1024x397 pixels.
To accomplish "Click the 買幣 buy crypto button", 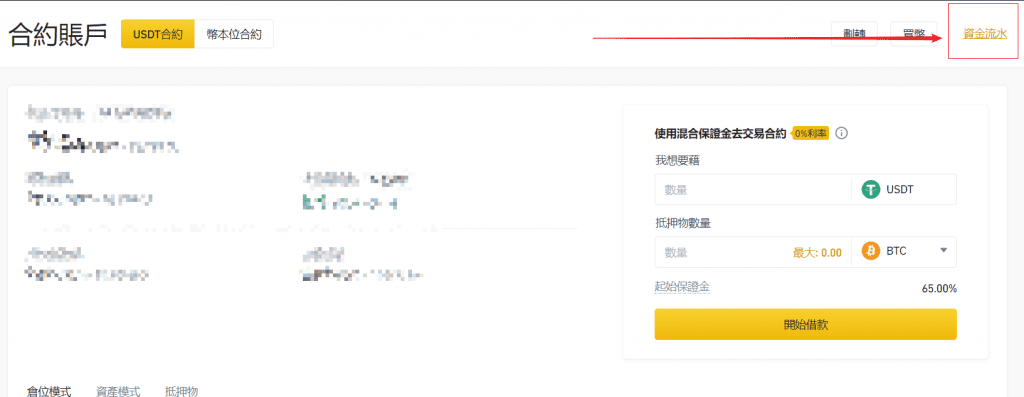I will 914,35.
